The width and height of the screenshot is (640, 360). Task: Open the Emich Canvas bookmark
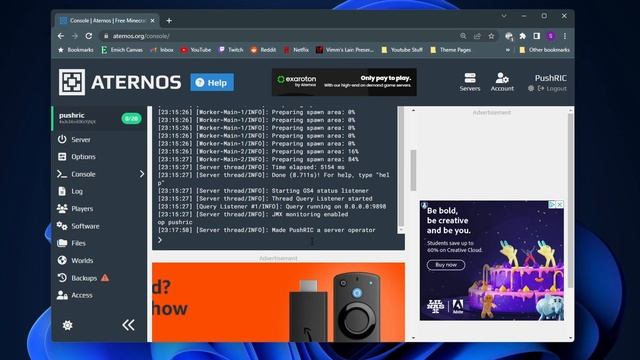(122, 50)
